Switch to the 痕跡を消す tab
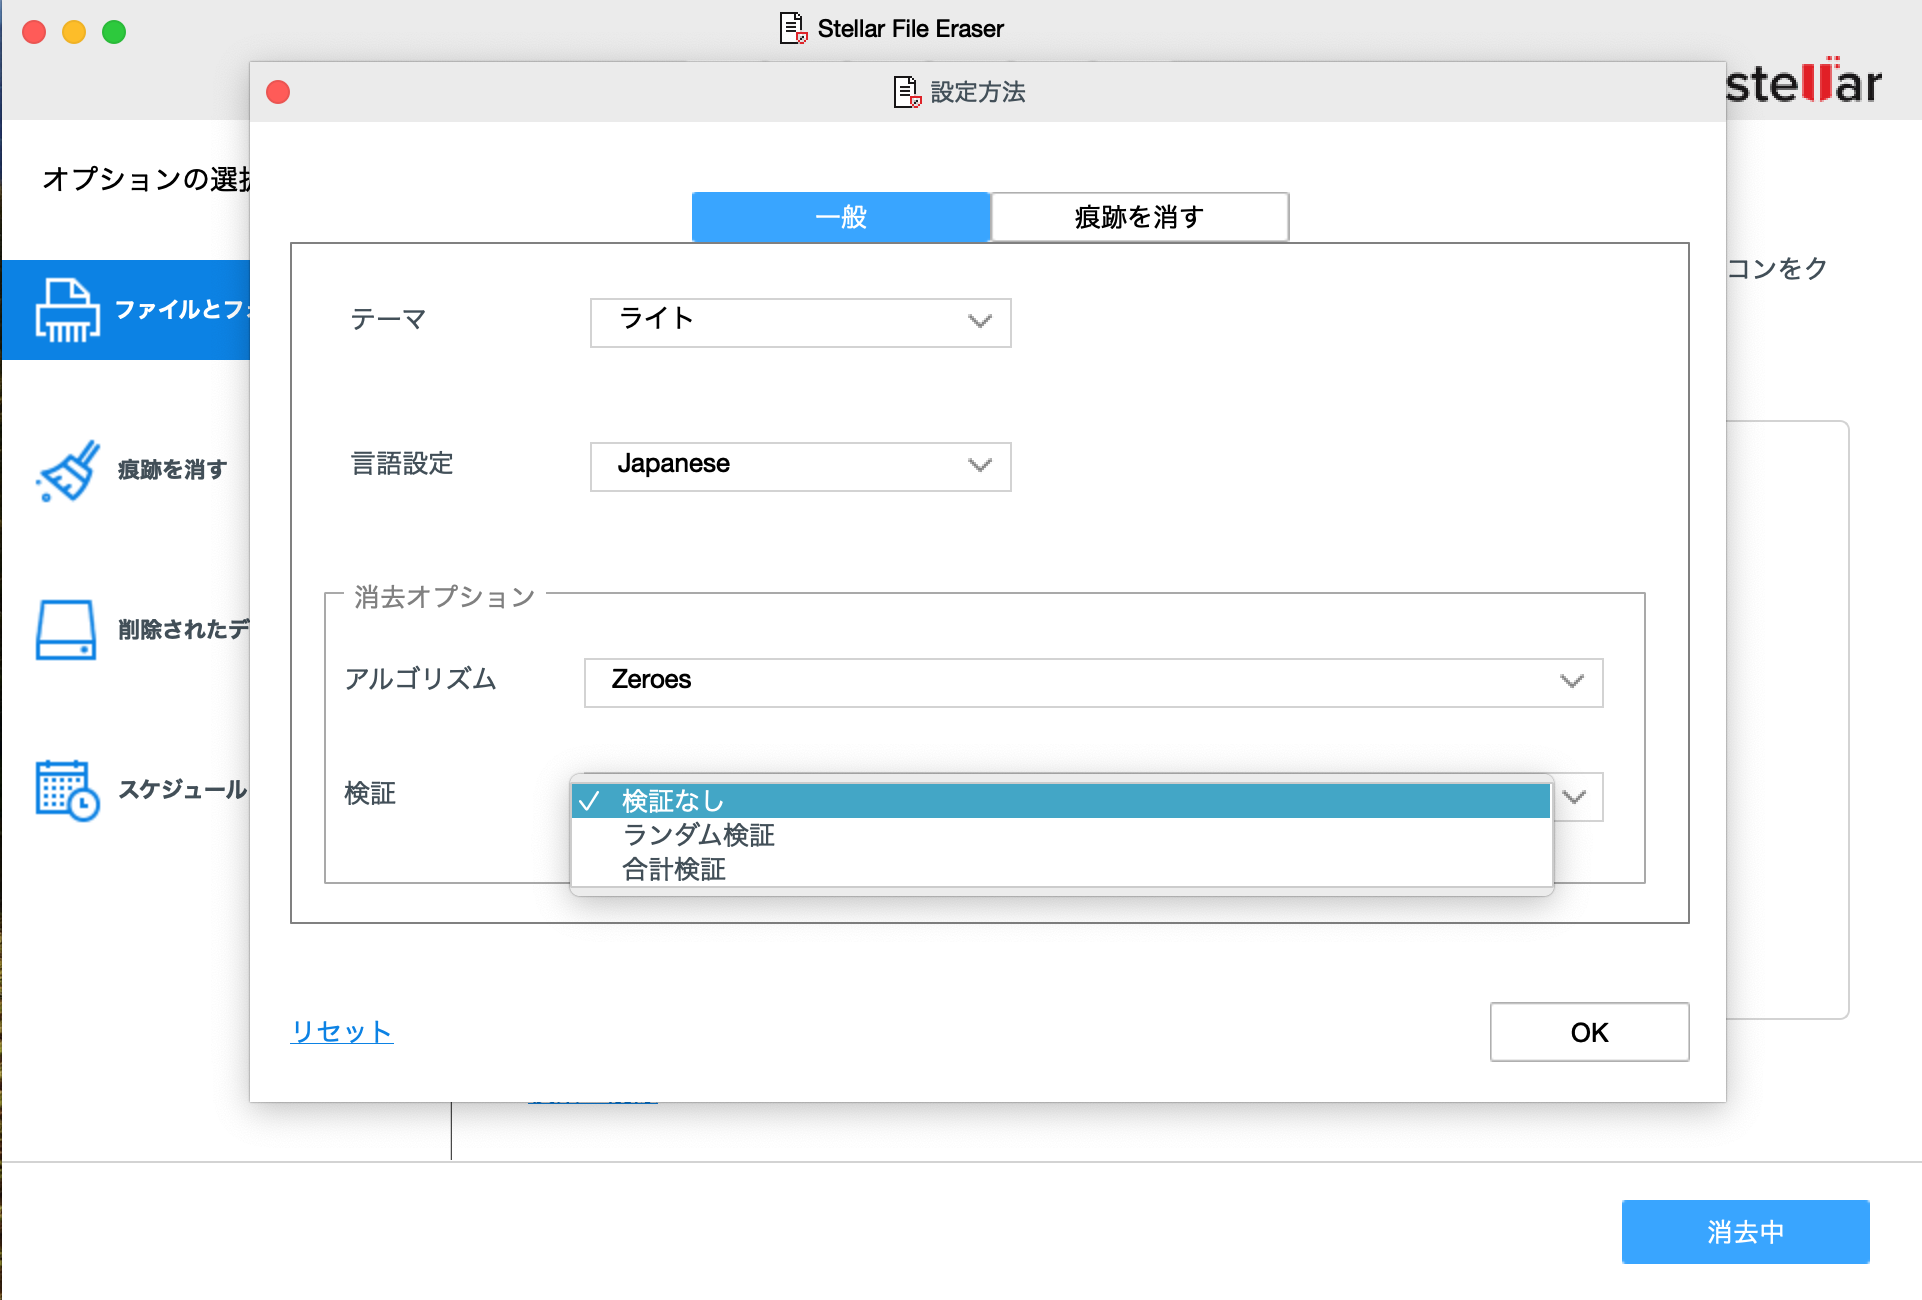The height and width of the screenshot is (1300, 1922). [x=1140, y=217]
